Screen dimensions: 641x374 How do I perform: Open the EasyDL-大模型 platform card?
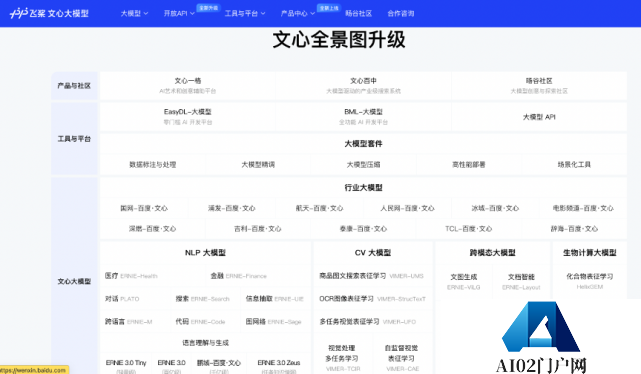point(188,116)
